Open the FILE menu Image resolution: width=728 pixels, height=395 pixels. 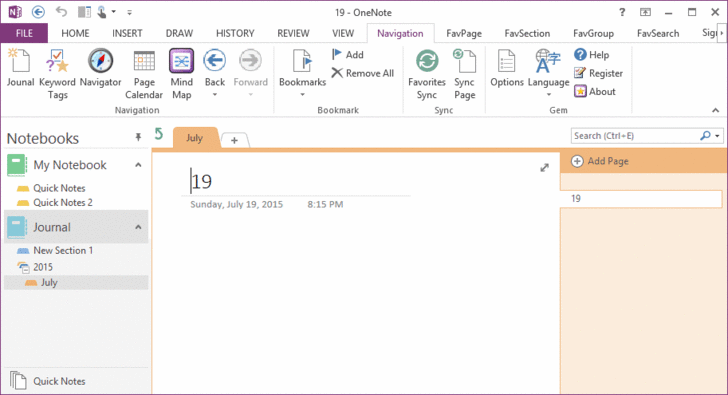point(24,33)
